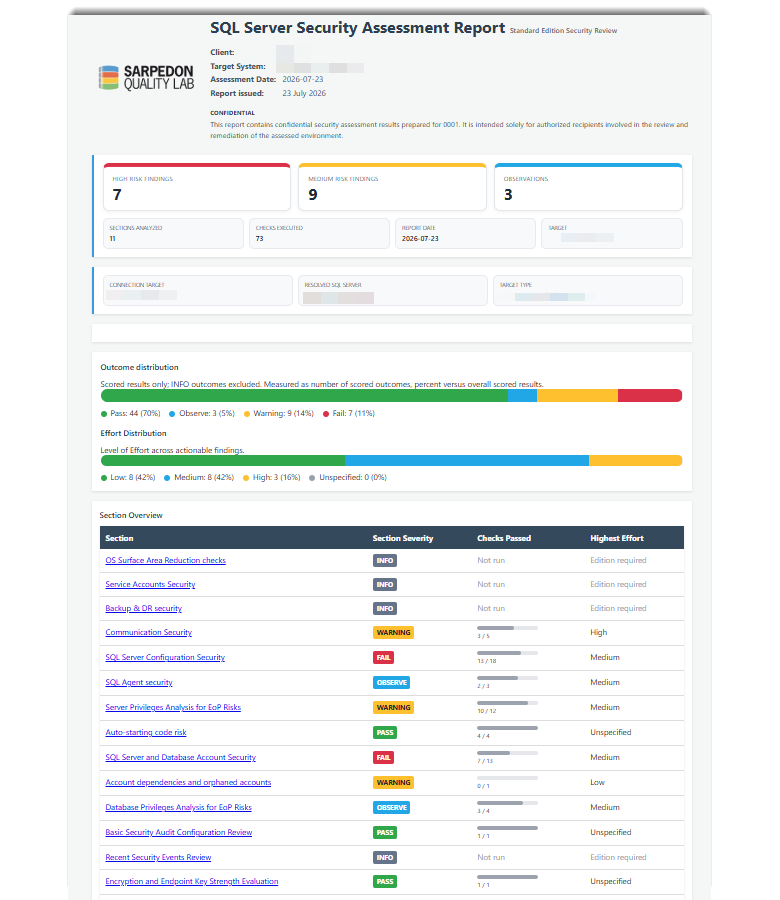Click checks progress bar in SQL Agent security row
Screen dimensions: 780x900
(507, 678)
